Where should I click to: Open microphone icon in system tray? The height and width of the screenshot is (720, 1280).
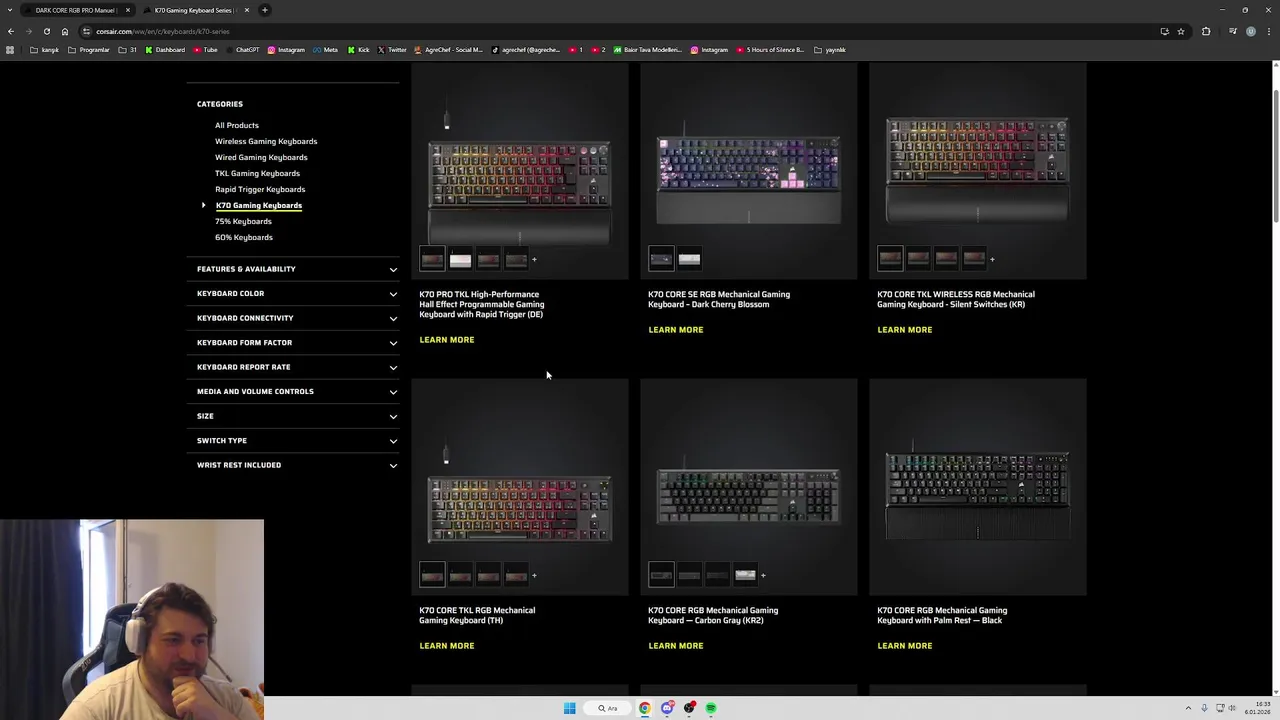click(x=1204, y=708)
